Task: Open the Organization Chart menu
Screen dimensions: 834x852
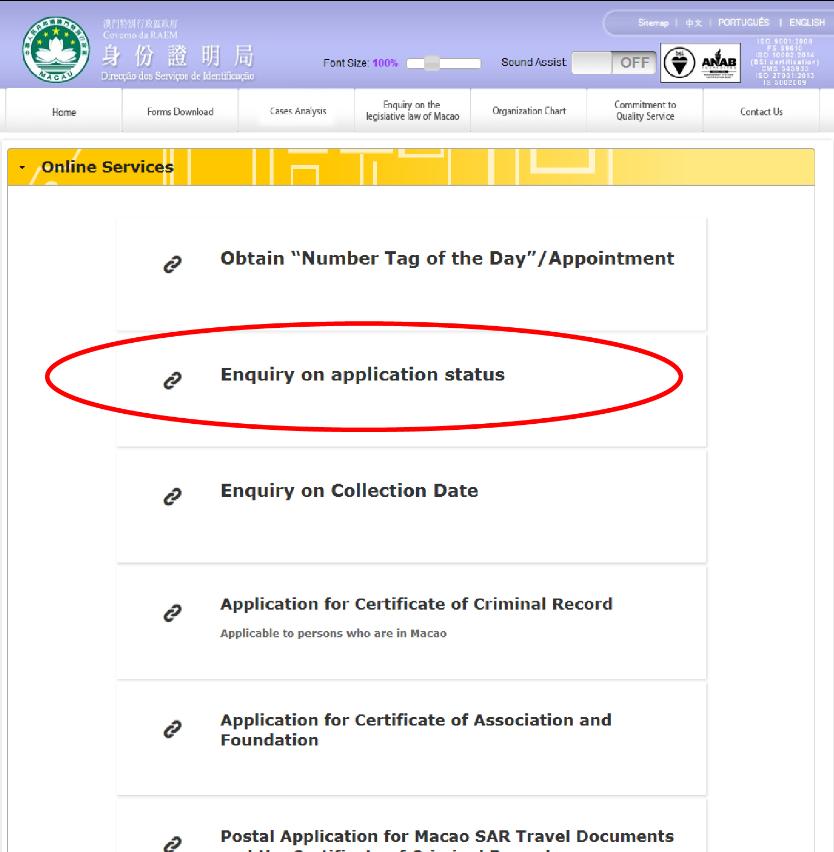Action: pos(529,111)
